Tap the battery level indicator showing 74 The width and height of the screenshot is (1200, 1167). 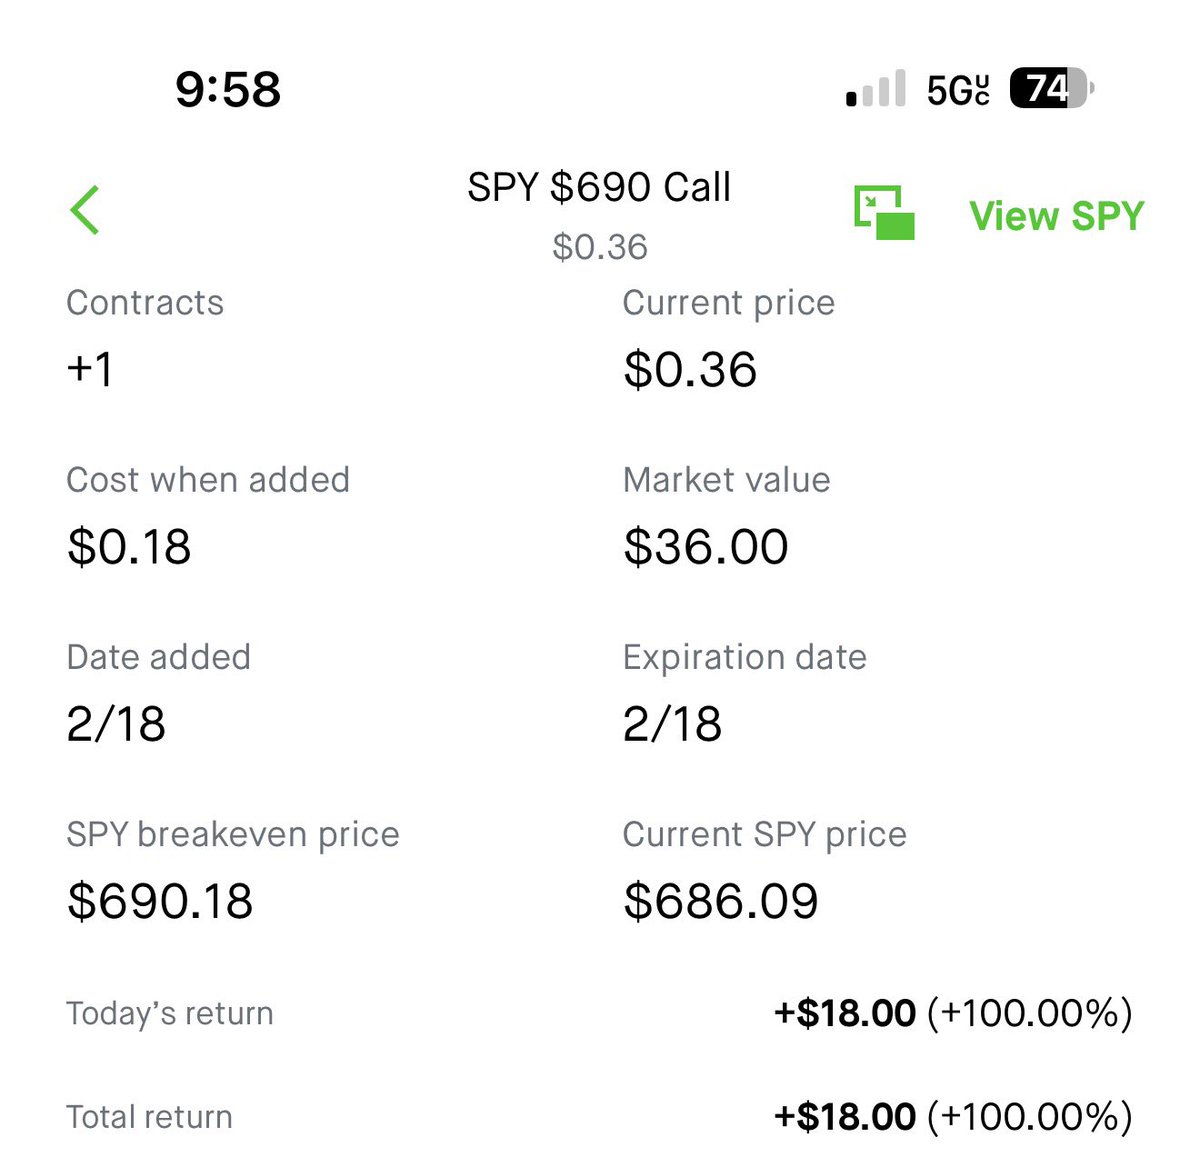click(1052, 88)
